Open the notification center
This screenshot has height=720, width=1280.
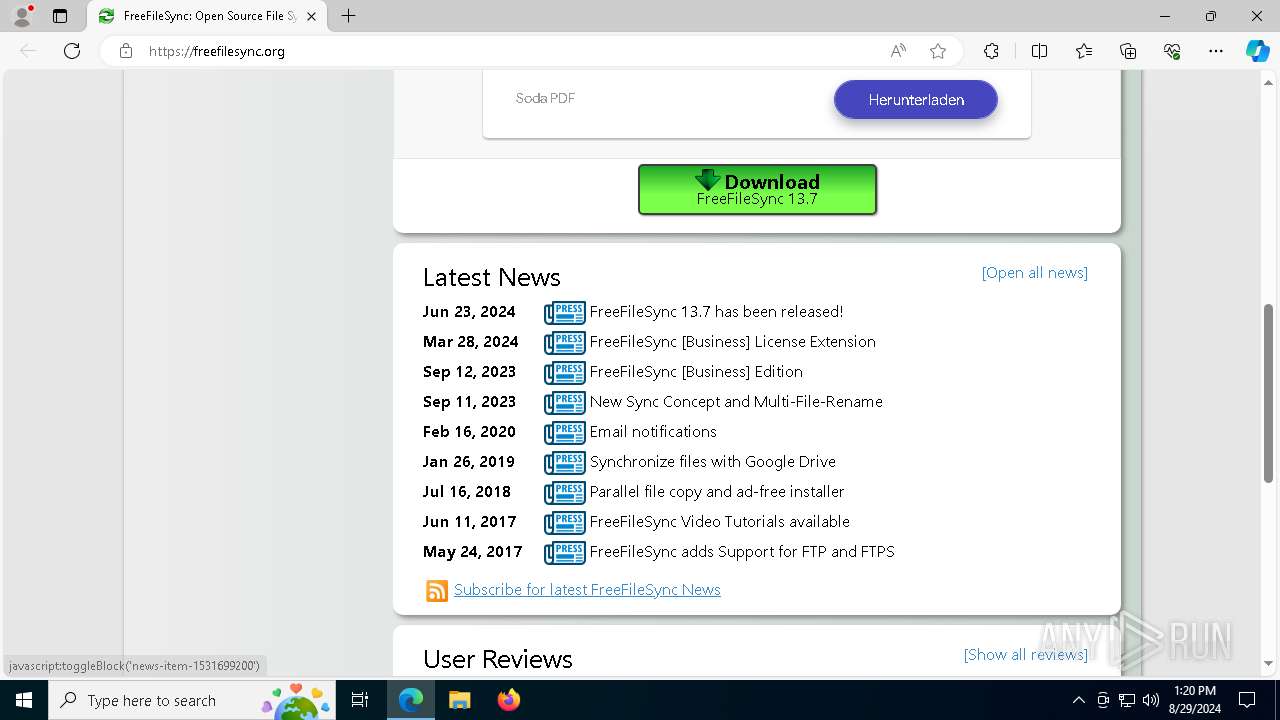(1247, 700)
